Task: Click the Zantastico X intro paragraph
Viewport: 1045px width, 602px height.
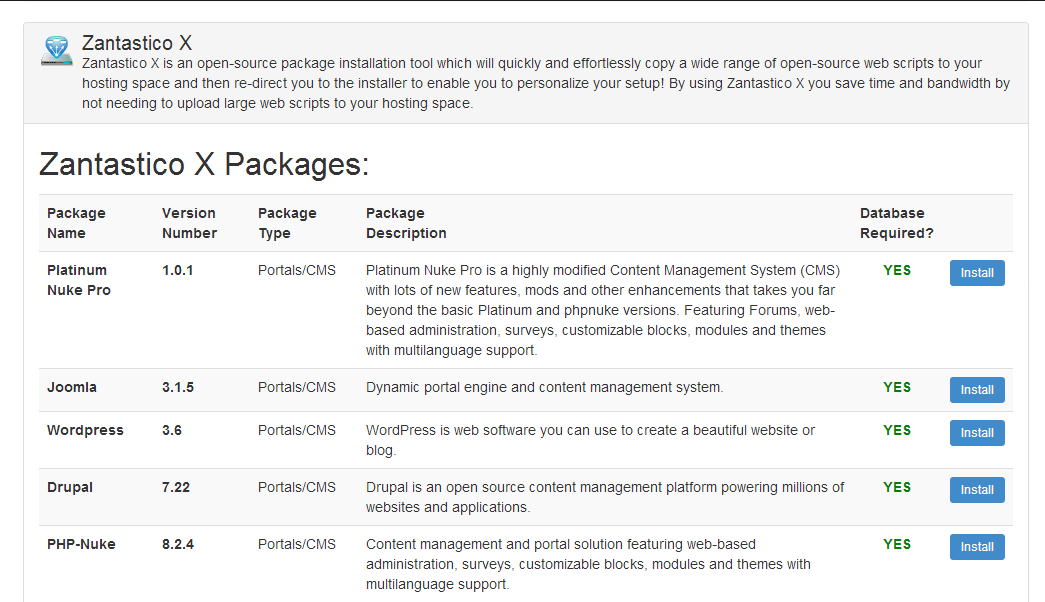Action: click(x=546, y=83)
